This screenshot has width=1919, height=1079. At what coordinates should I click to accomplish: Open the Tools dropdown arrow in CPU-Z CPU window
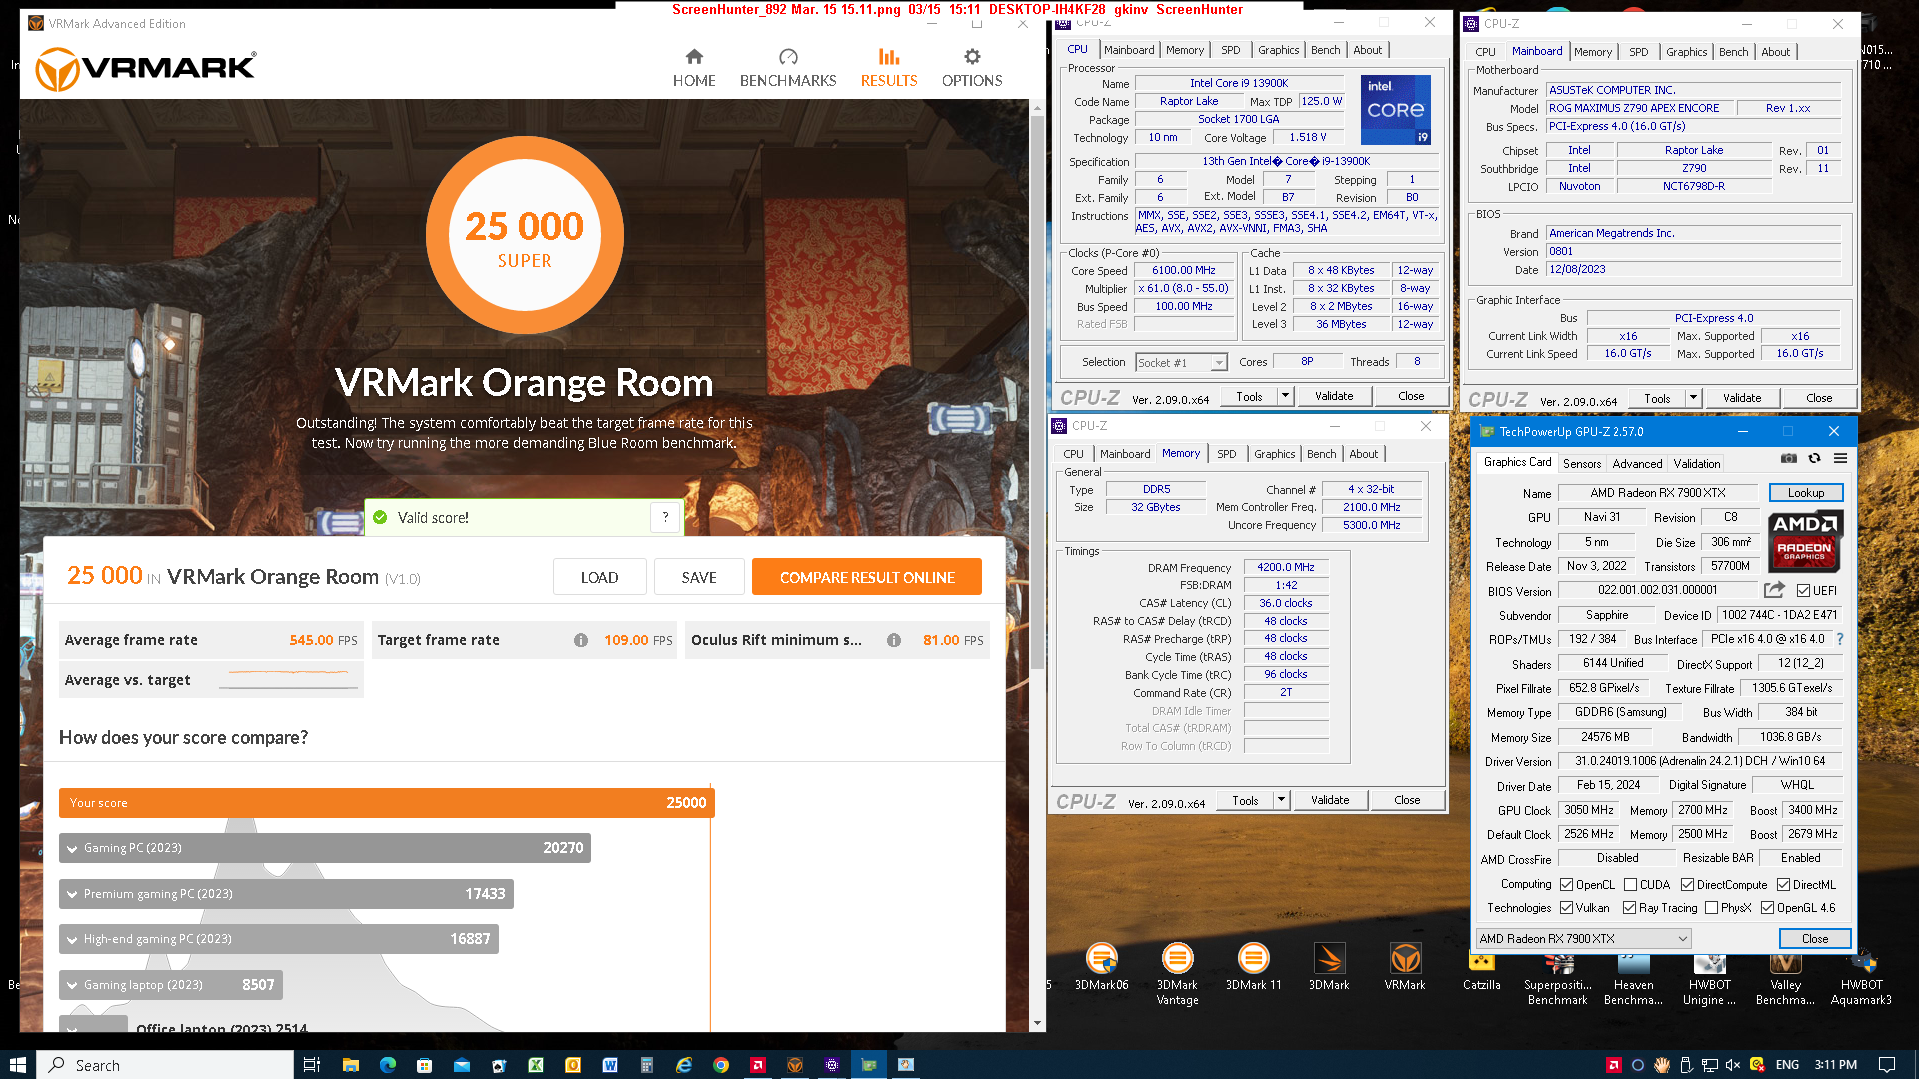[x=1285, y=397]
